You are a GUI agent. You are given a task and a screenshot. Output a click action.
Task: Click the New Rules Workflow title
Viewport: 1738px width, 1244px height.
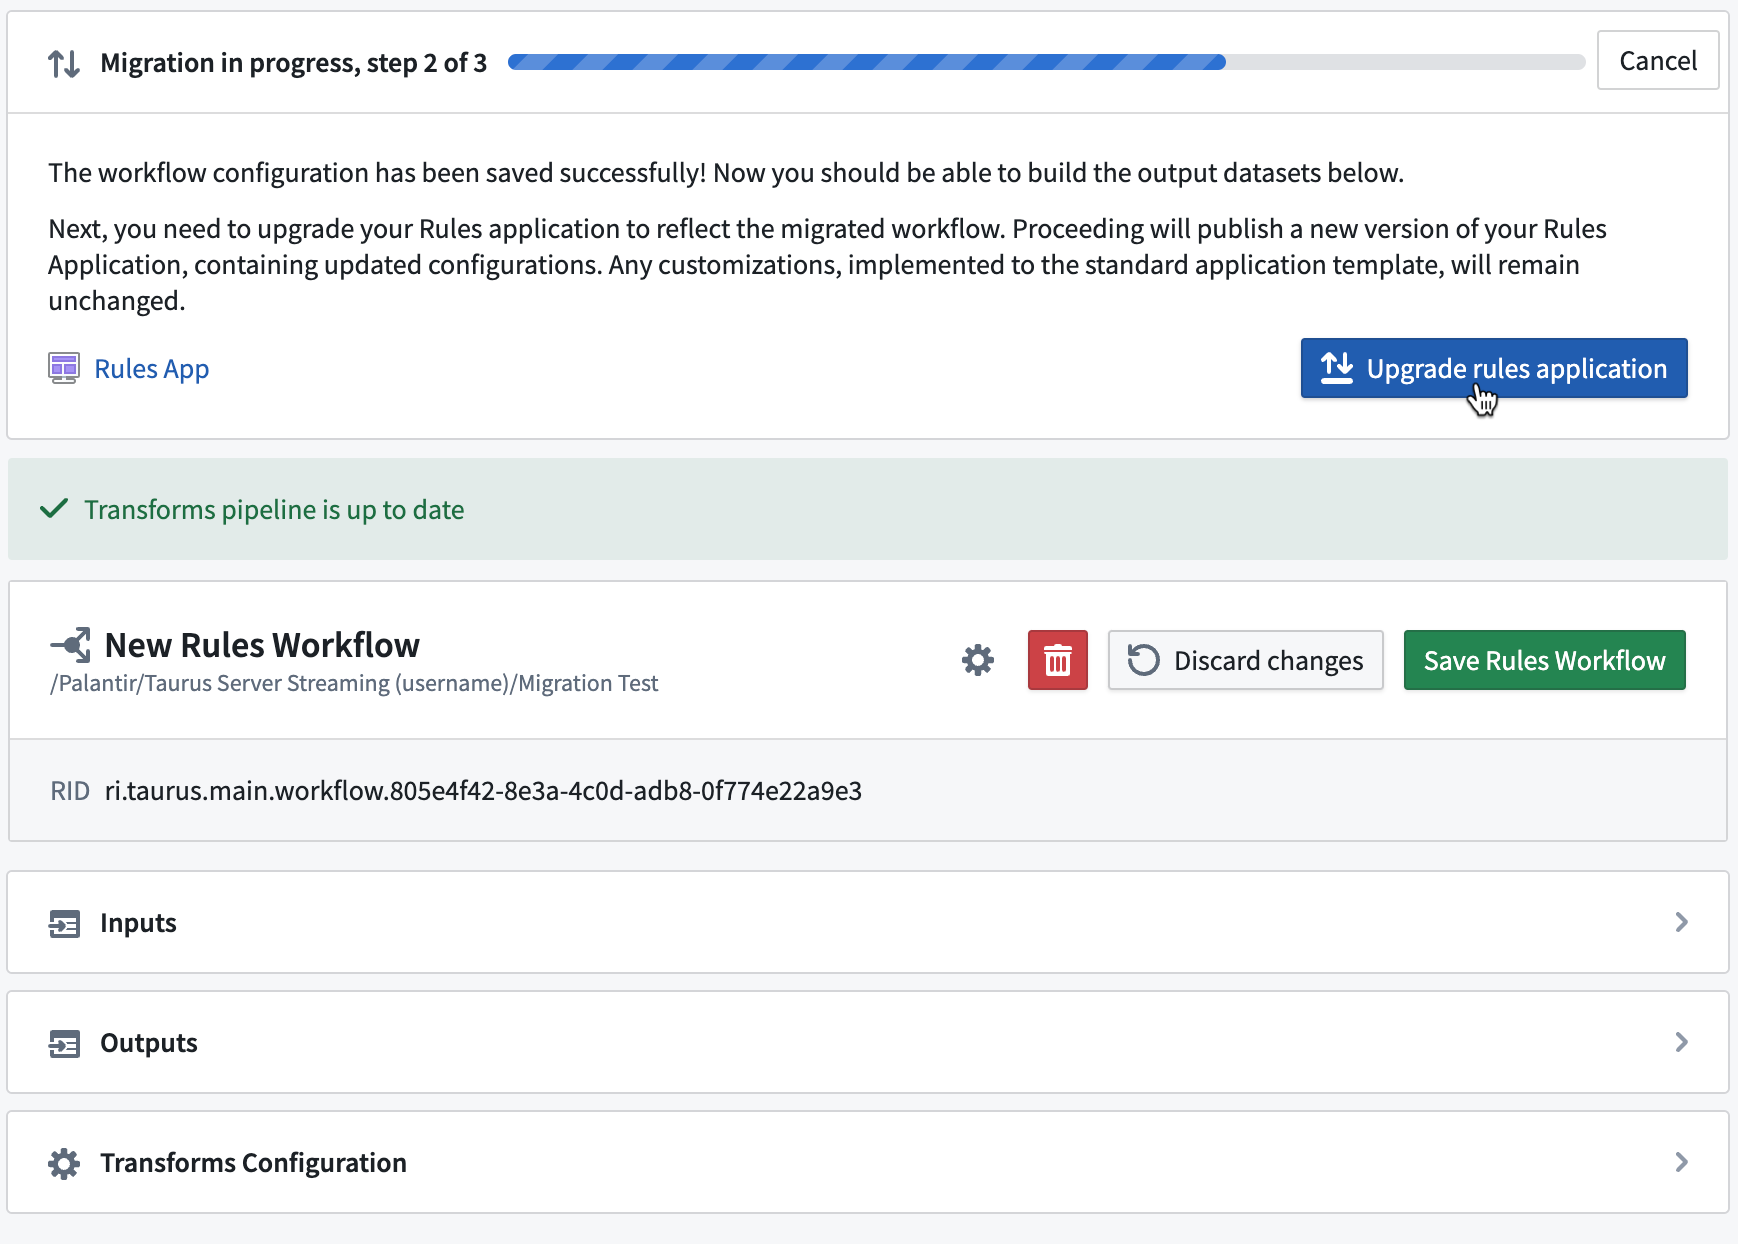pos(262,645)
